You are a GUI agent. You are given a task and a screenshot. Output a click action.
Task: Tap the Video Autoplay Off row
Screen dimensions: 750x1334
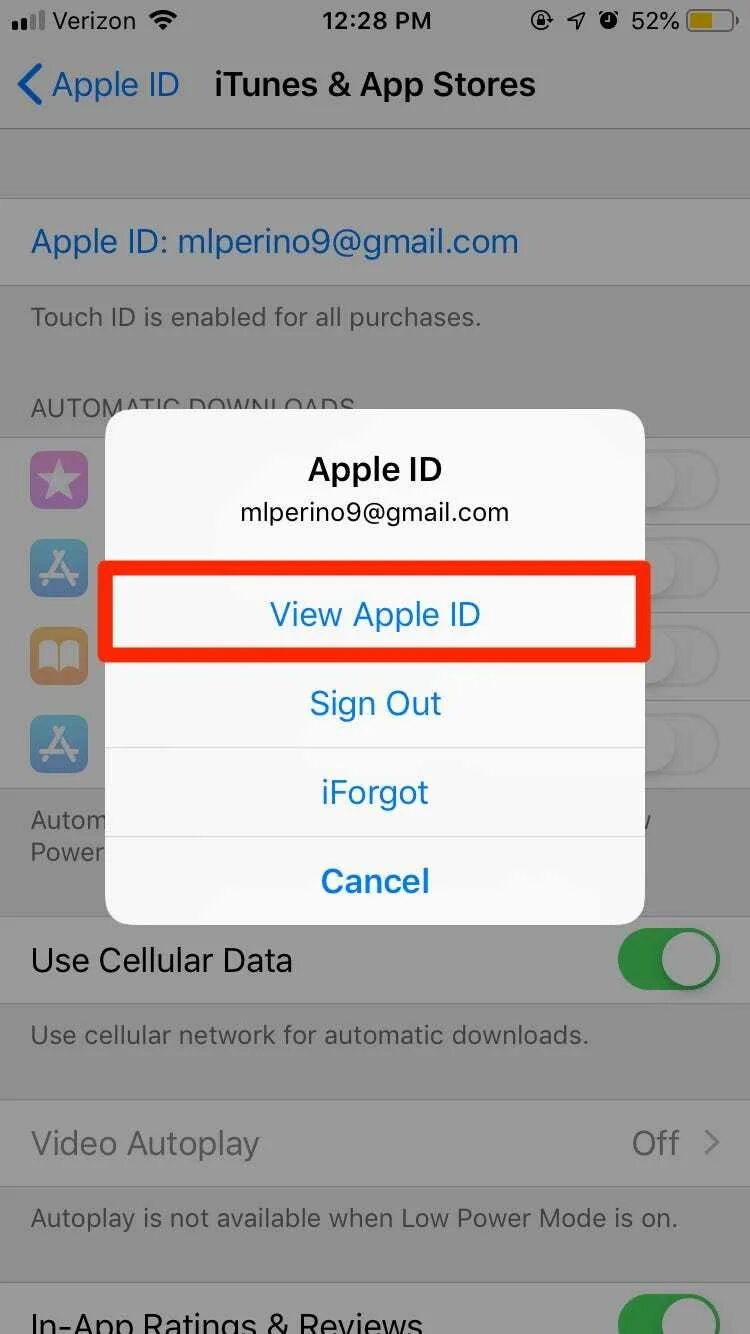click(375, 1143)
